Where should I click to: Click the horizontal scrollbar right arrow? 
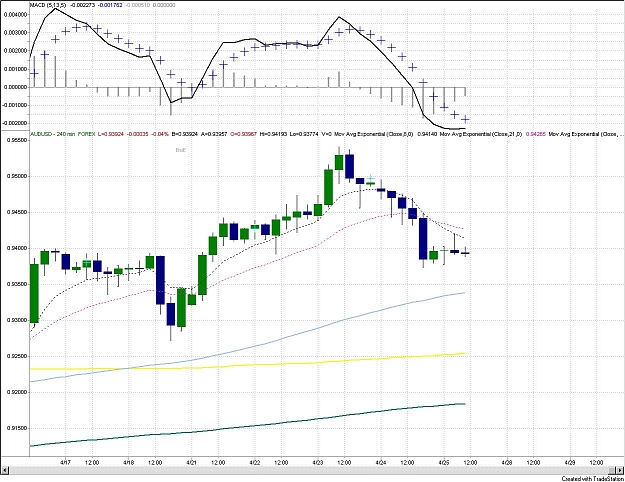[619, 470]
